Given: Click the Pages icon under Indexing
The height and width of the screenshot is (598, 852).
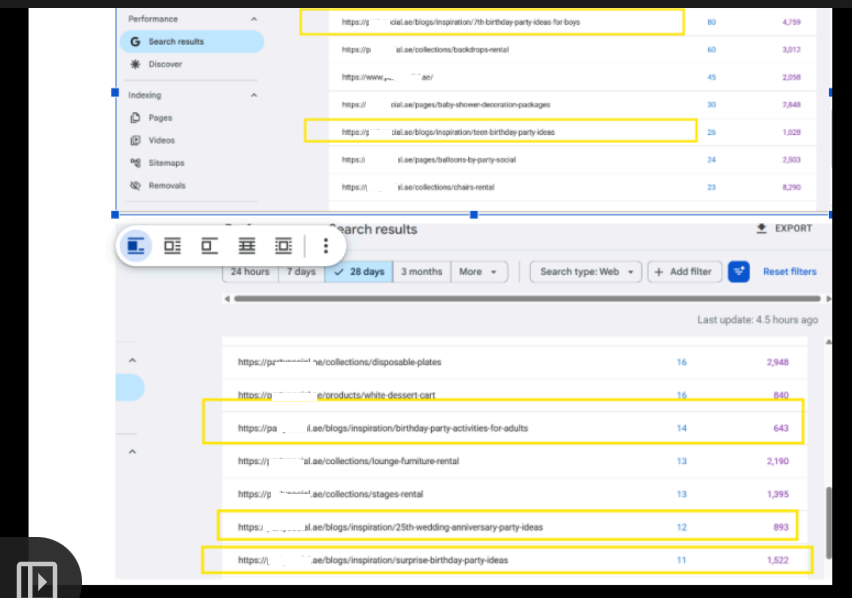Looking at the screenshot, I should (135, 118).
